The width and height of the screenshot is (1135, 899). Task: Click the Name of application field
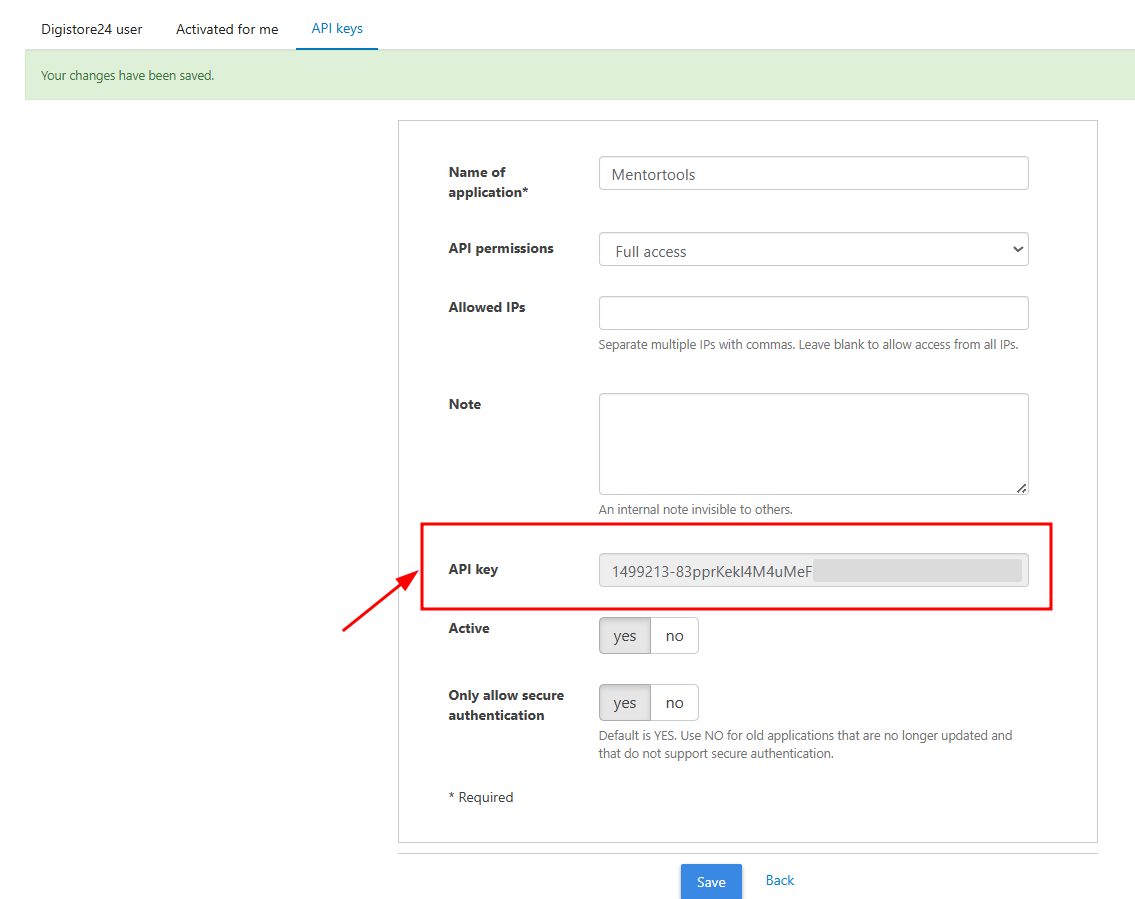(813, 174)
